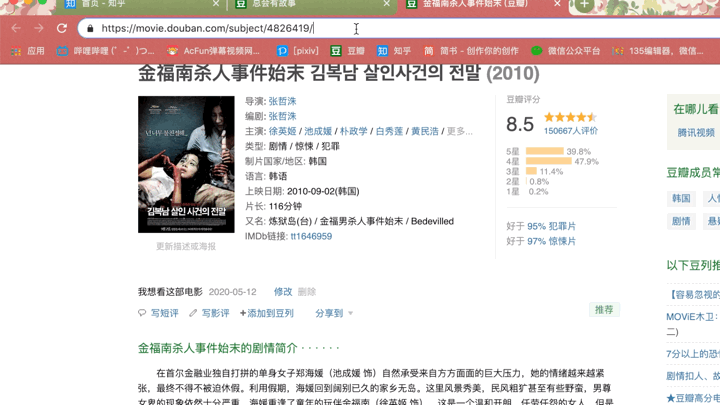Open actor 白秀莲 page
The image size is (720, 405).
389,131
